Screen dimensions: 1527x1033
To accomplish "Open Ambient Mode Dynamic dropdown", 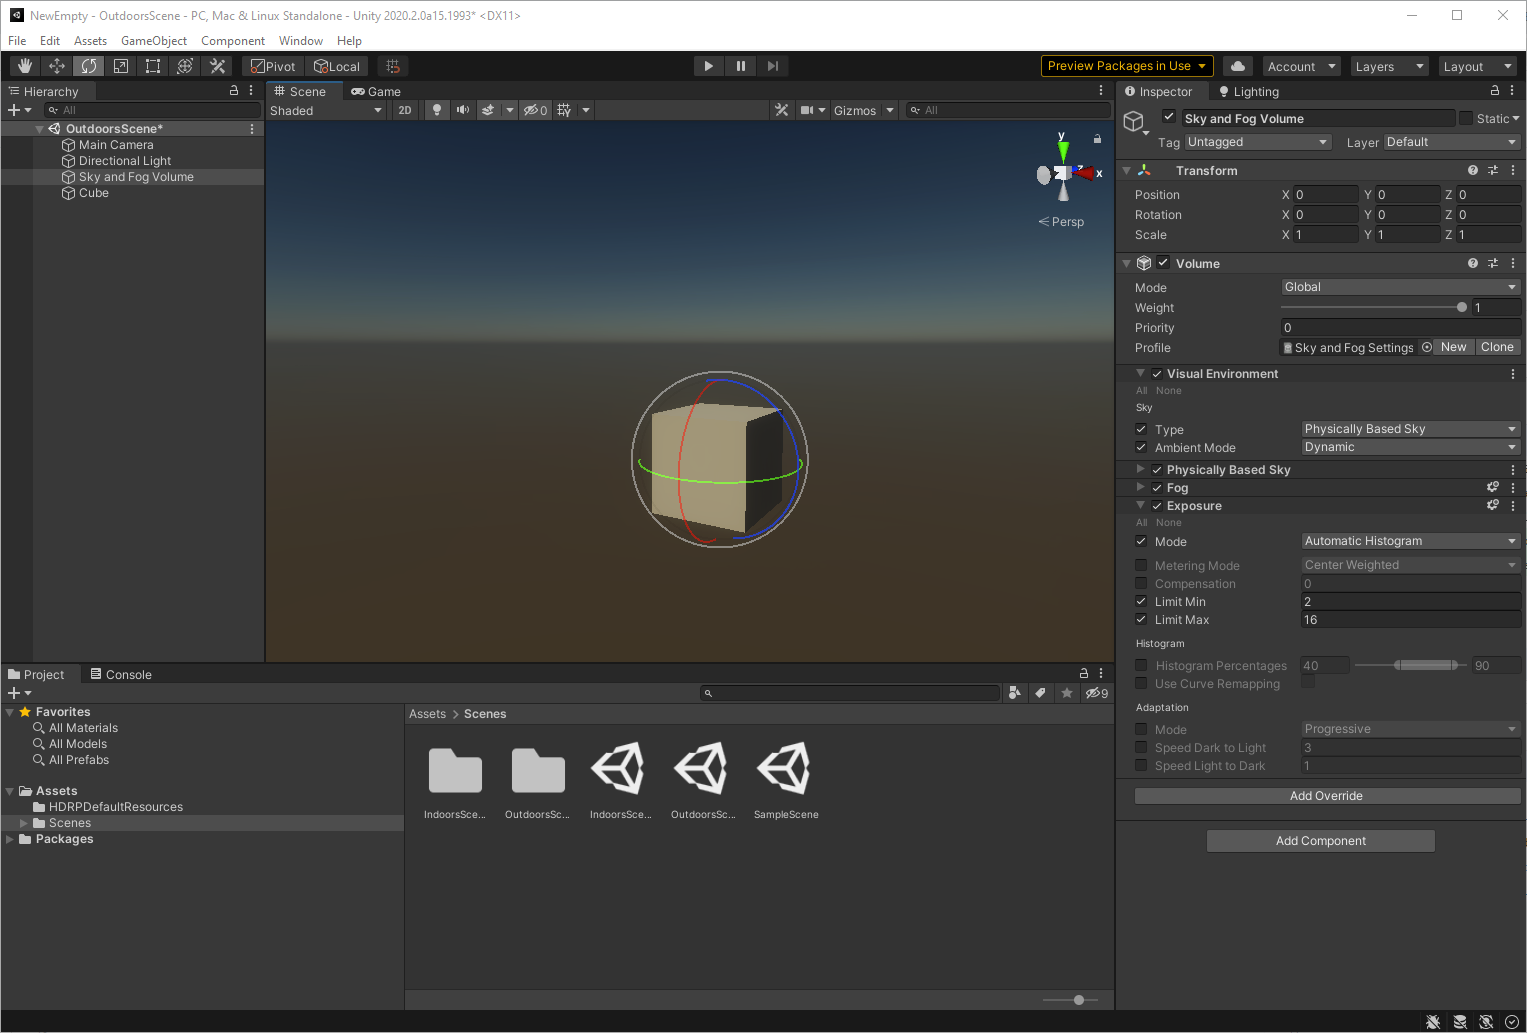I will click(1411, 447).
